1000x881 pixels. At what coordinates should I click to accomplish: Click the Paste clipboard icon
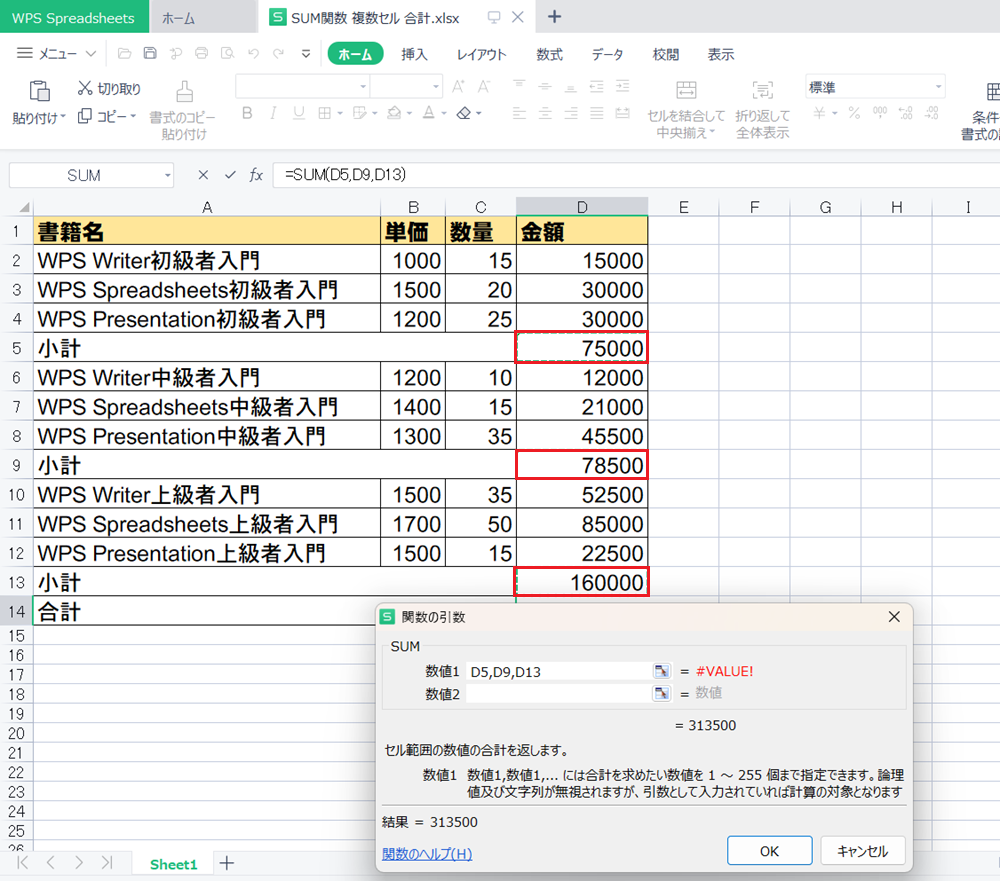(40, 91)
